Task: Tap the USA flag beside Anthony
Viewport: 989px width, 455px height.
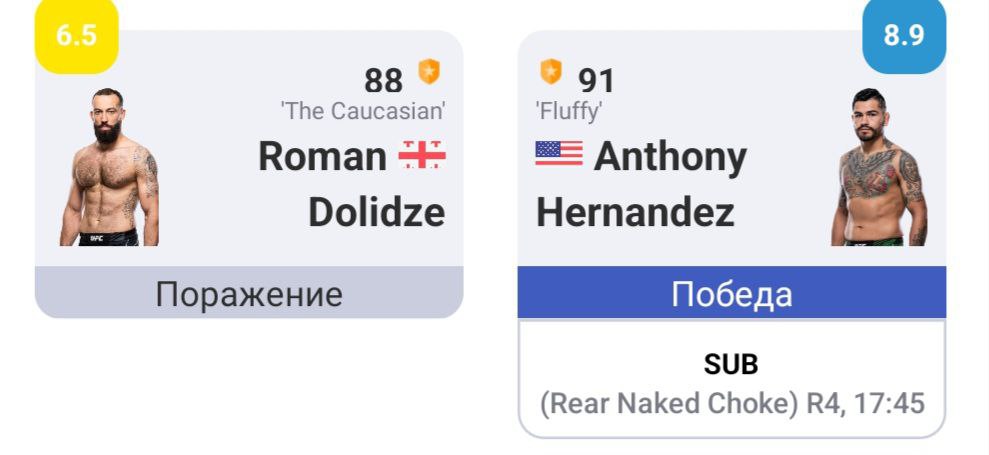Action: (x=559, y=153)
